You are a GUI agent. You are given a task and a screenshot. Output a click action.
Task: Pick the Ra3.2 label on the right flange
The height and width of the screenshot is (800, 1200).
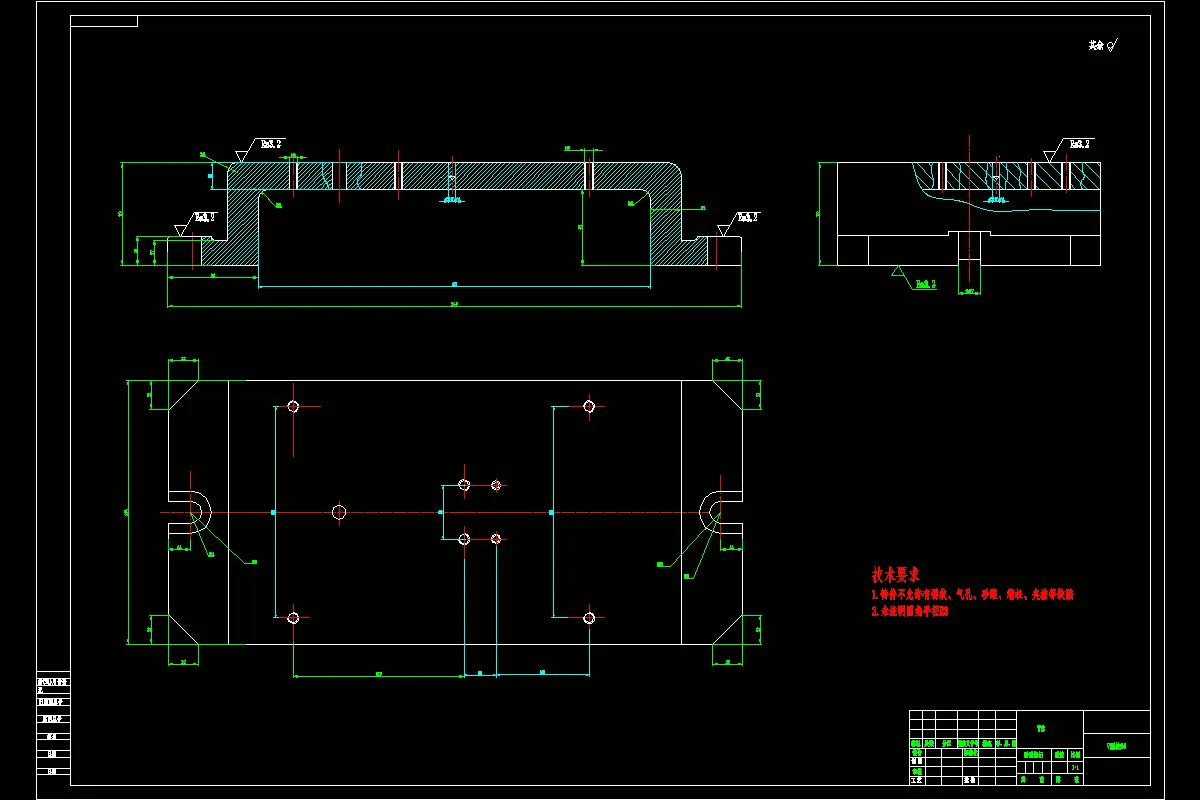pos(748,216)
